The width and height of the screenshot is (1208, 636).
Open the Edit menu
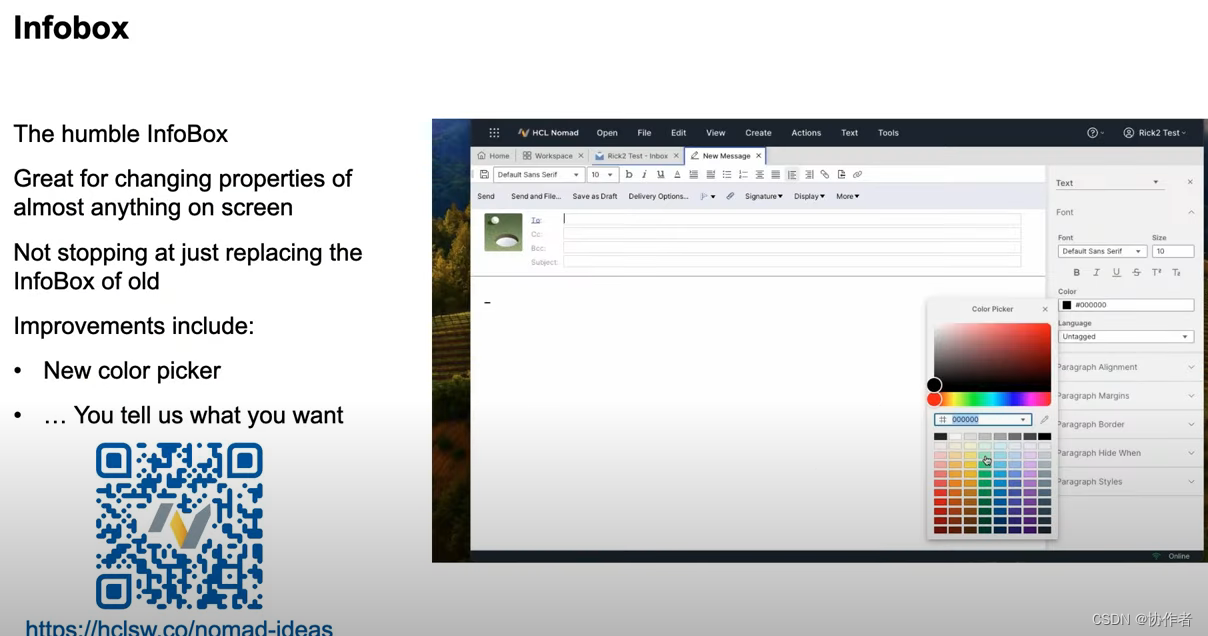click(x=679, y=133)
